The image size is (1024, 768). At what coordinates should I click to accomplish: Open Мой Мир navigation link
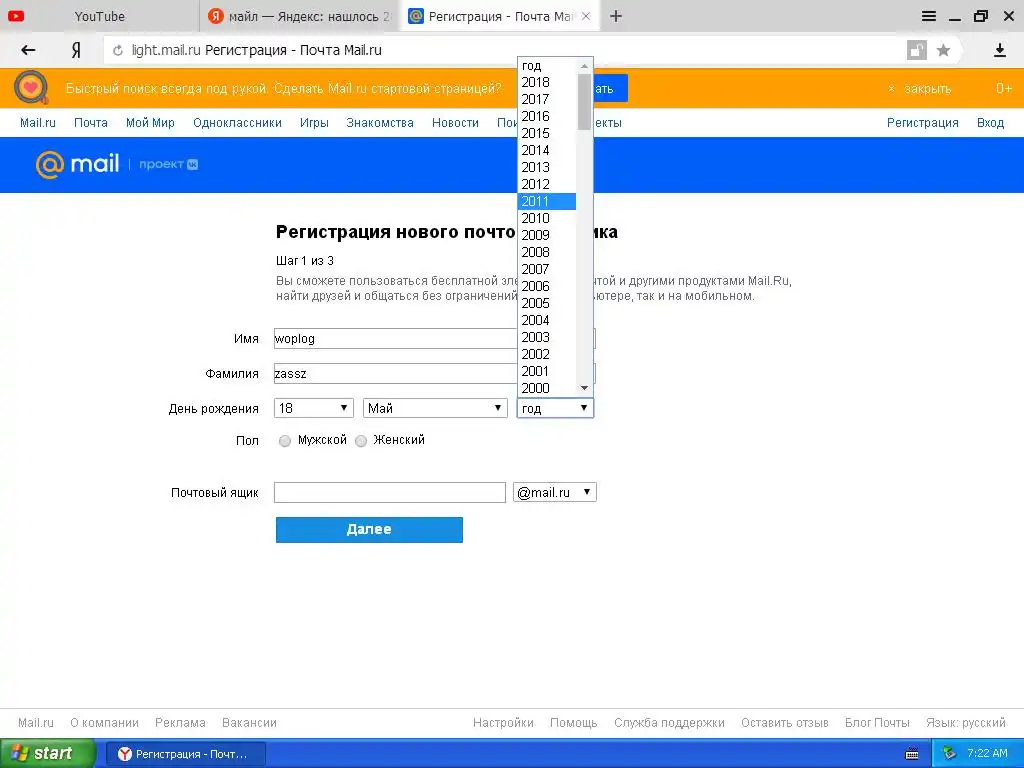click(x=150, y=123)
